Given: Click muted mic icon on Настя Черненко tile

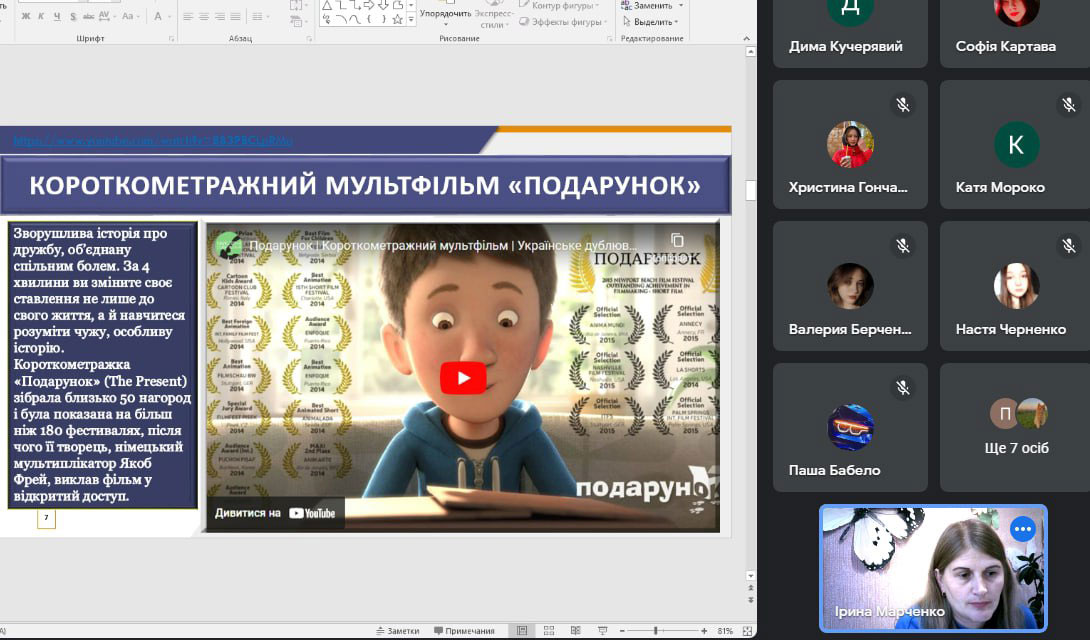Looking at the screenshot, I should coord(1068,246).
